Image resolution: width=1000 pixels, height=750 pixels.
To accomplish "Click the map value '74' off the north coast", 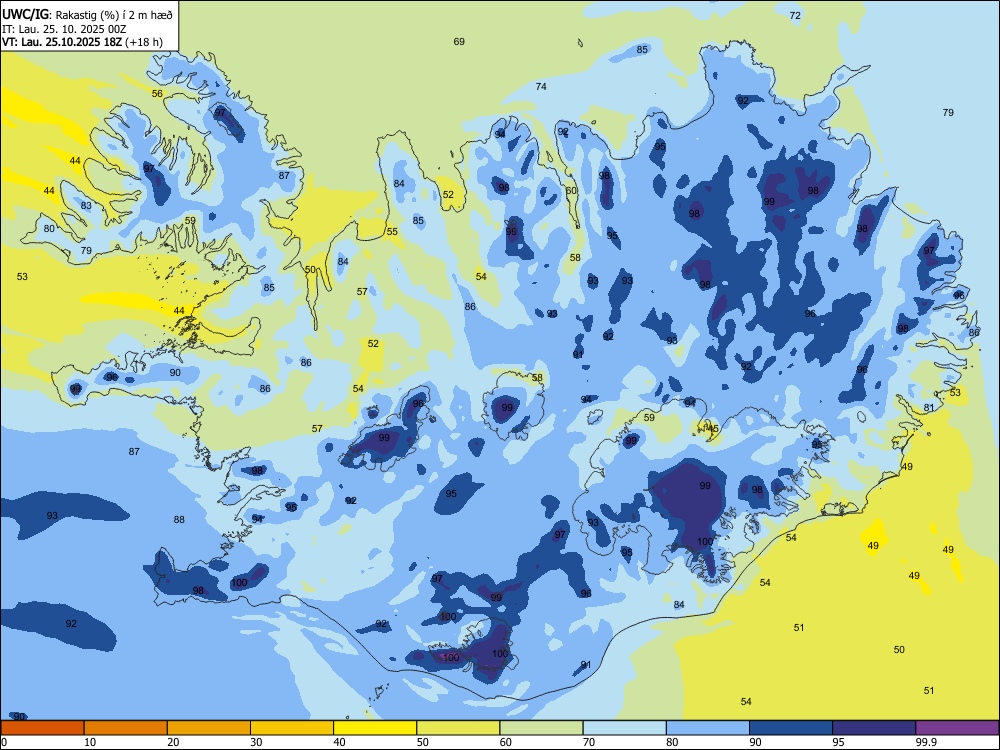I will tap(541, 86).
